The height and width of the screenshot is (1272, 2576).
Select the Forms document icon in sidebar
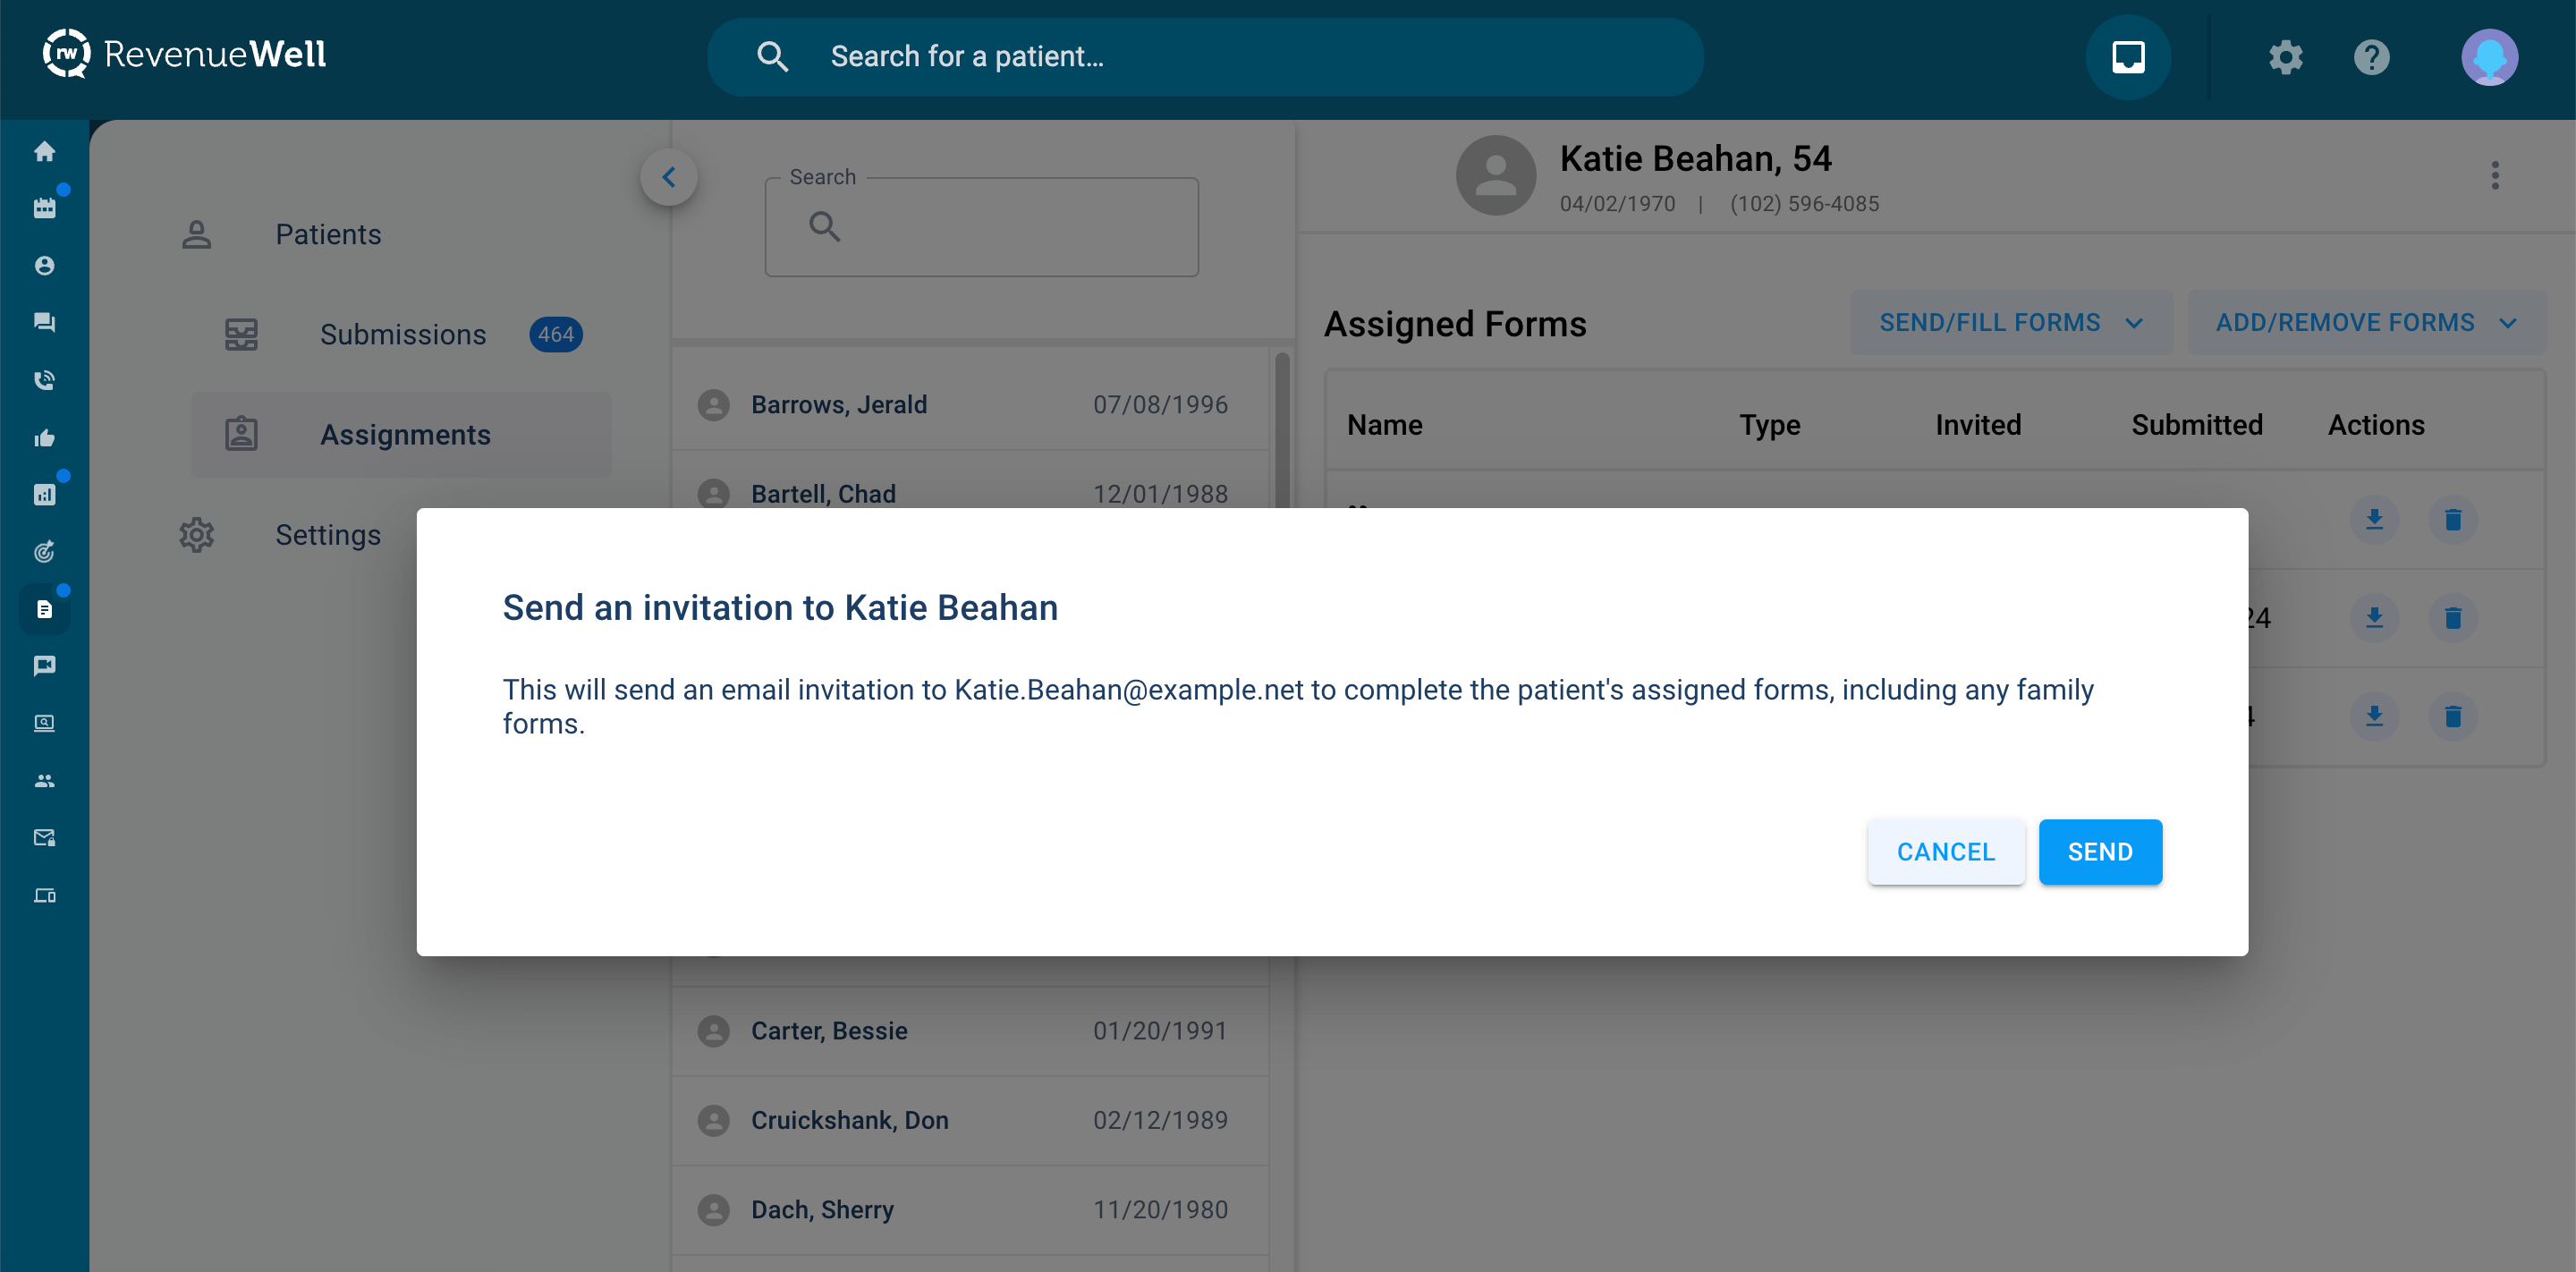44,608
